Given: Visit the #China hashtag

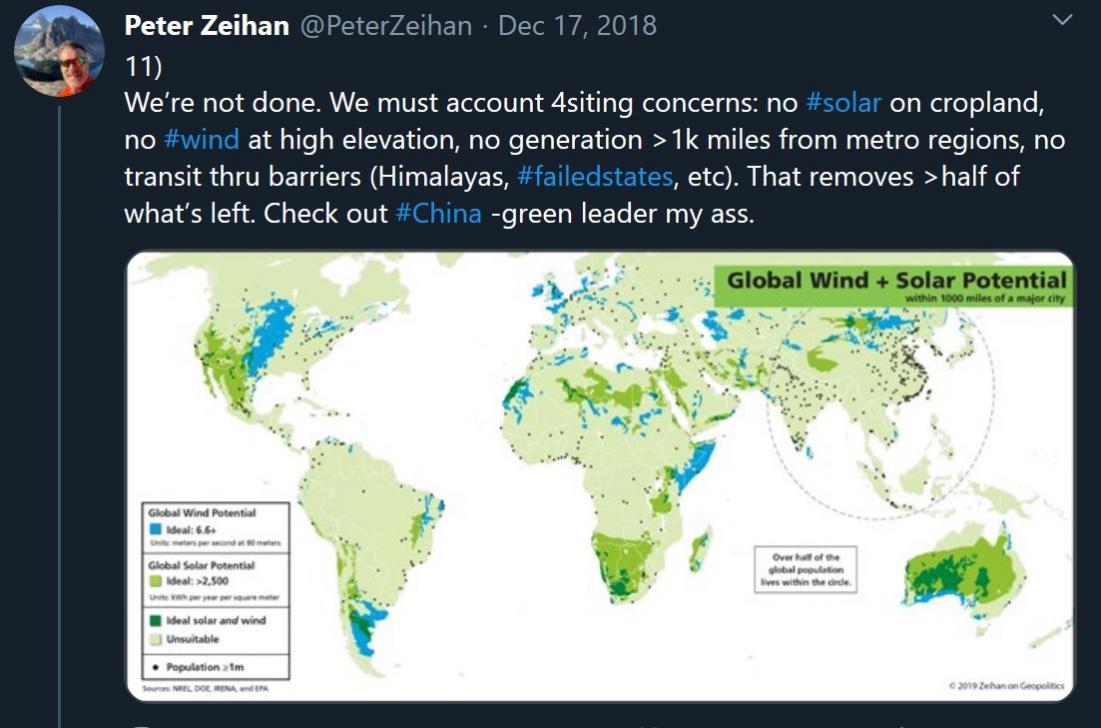Looking at the screenshot, I should 435,213.
